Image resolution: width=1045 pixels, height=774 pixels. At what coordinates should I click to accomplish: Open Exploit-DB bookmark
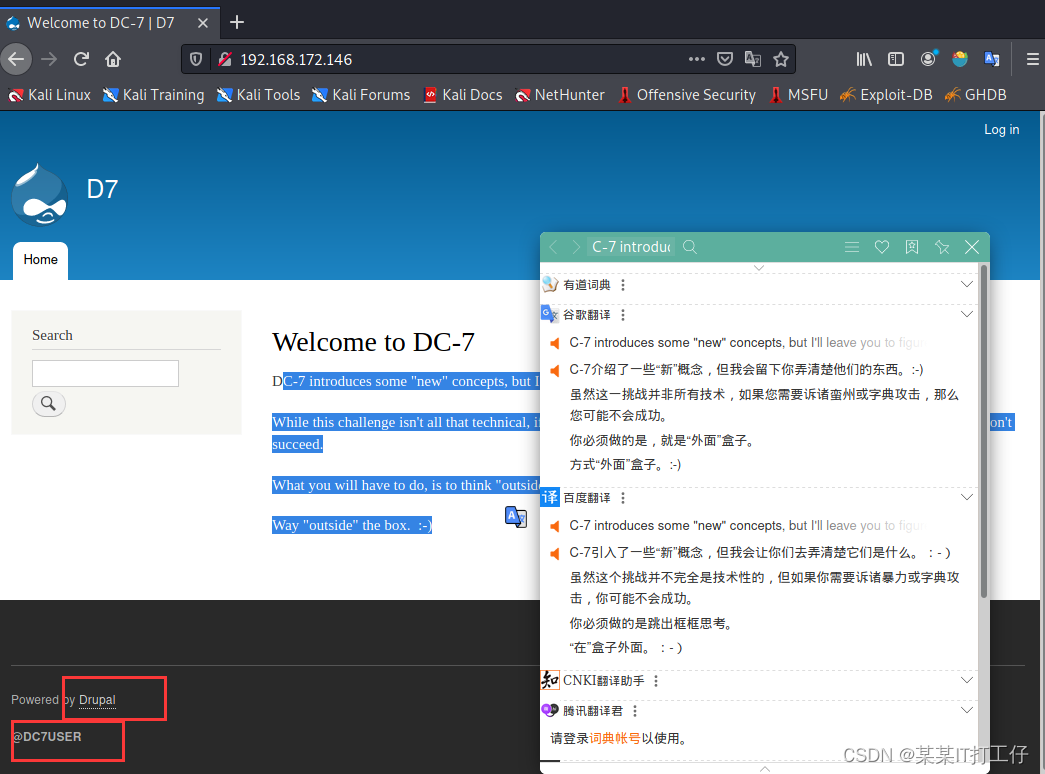(886, 95)
